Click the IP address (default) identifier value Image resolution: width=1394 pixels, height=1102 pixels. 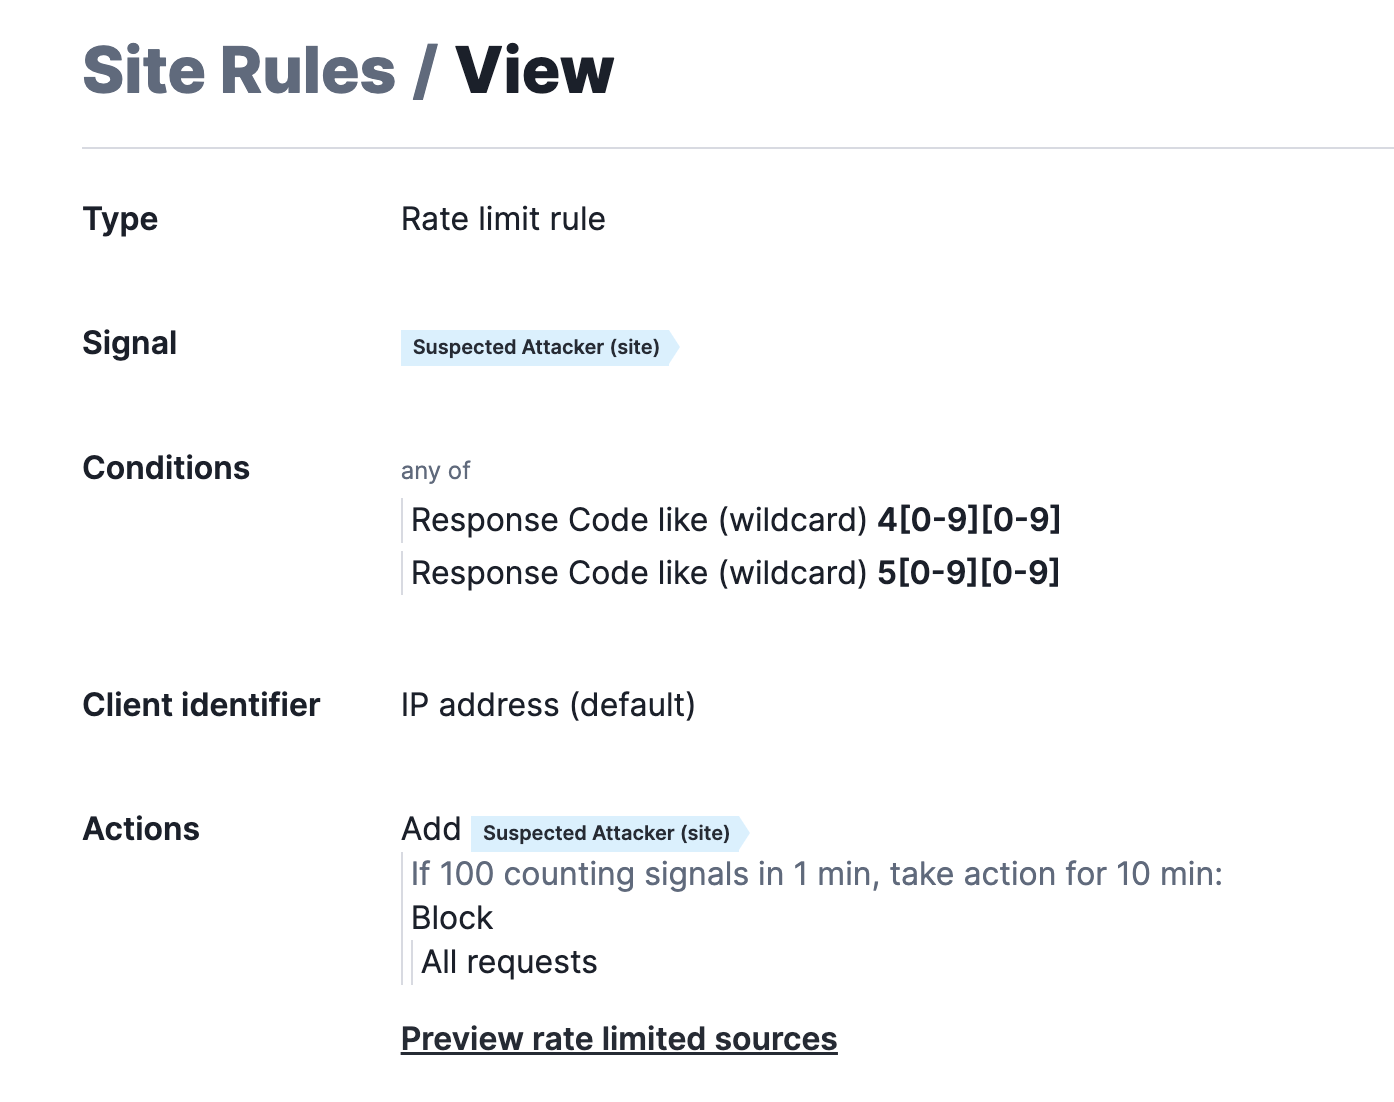[548, 704]
